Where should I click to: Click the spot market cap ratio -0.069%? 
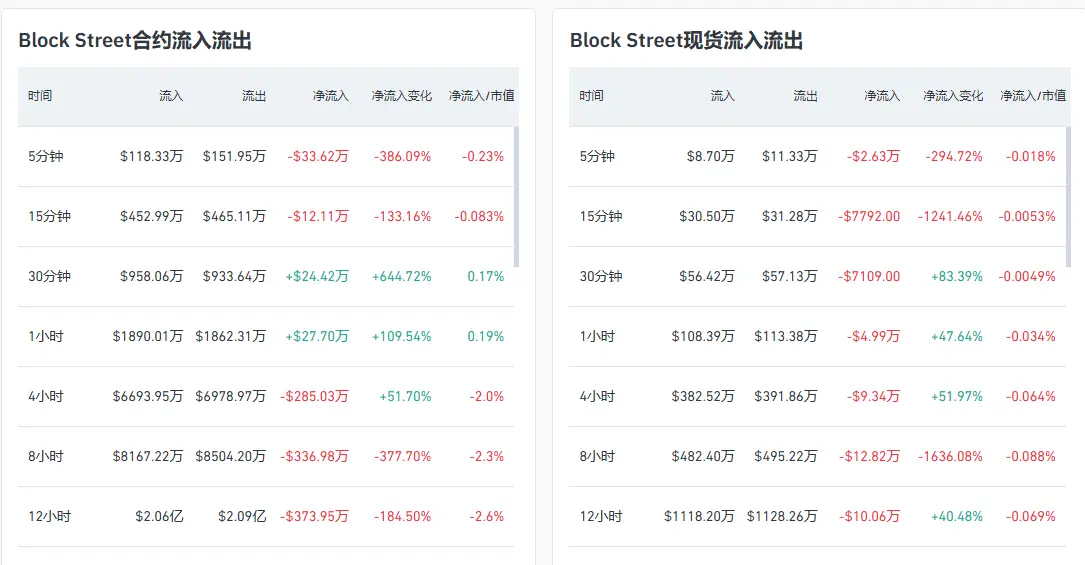coord(1031,517)
